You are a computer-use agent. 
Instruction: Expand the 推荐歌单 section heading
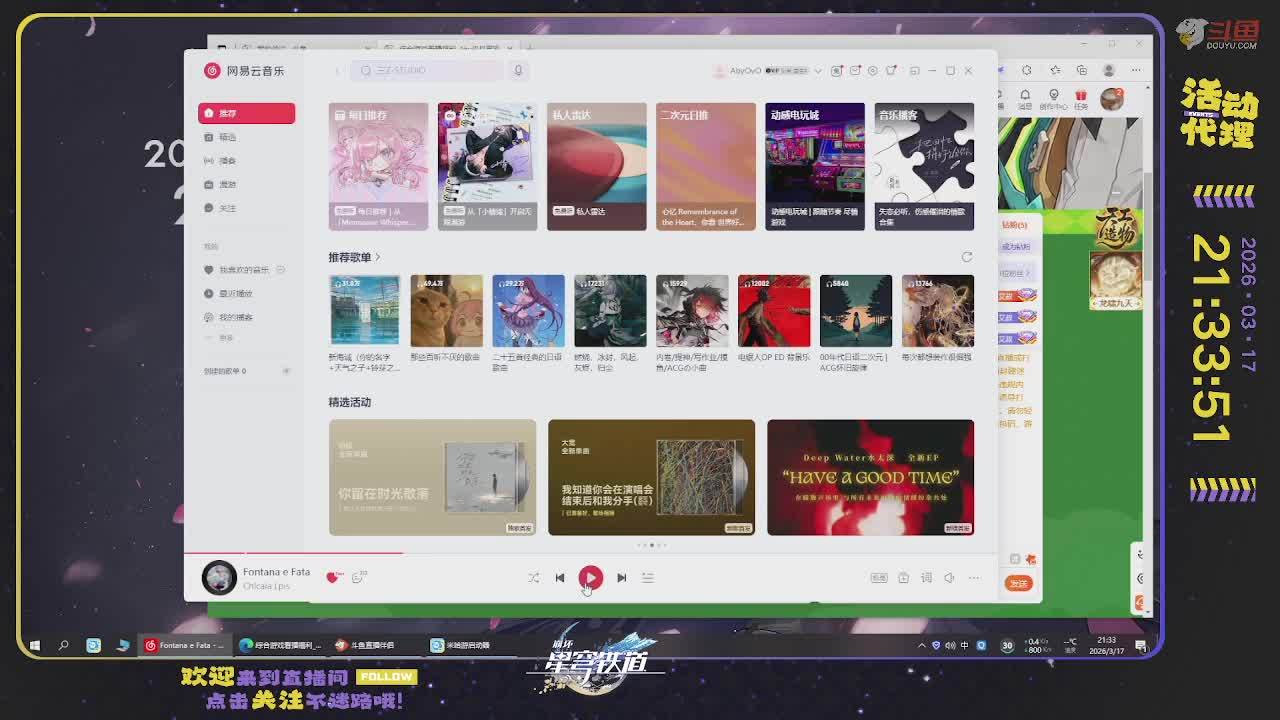click(354, 257)
